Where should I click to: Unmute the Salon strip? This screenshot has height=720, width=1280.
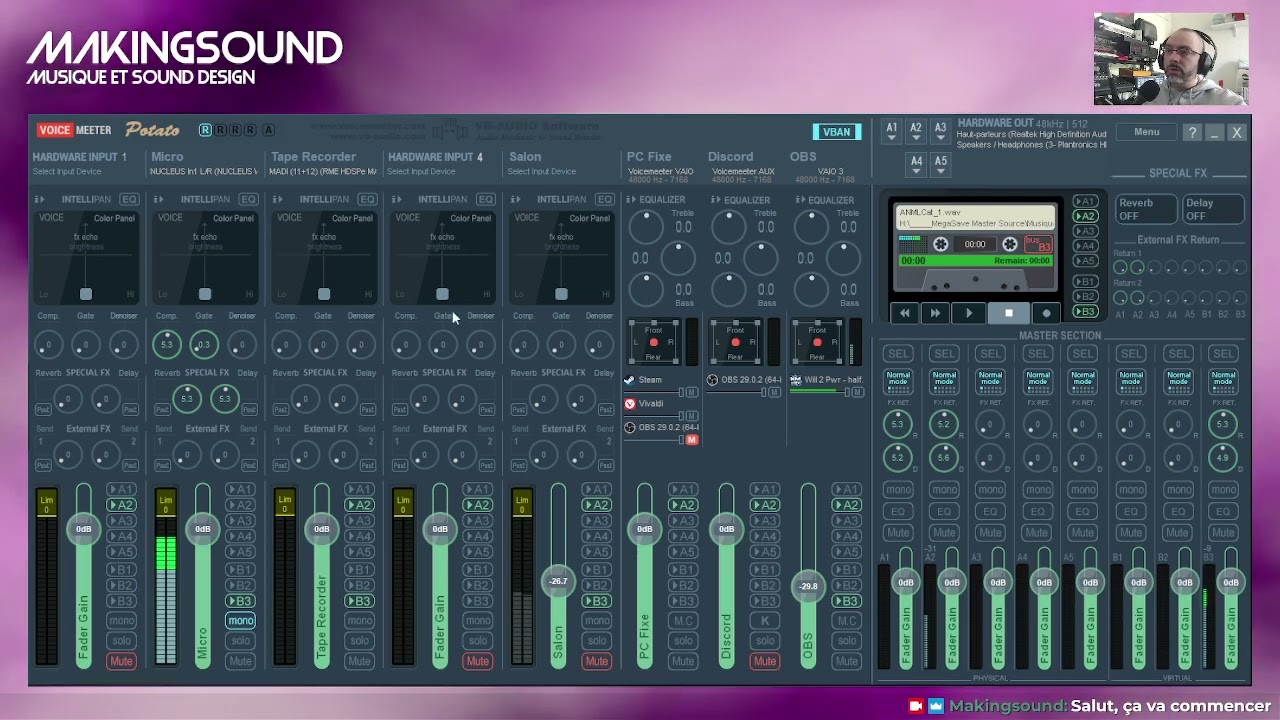[x=597, y=661]
